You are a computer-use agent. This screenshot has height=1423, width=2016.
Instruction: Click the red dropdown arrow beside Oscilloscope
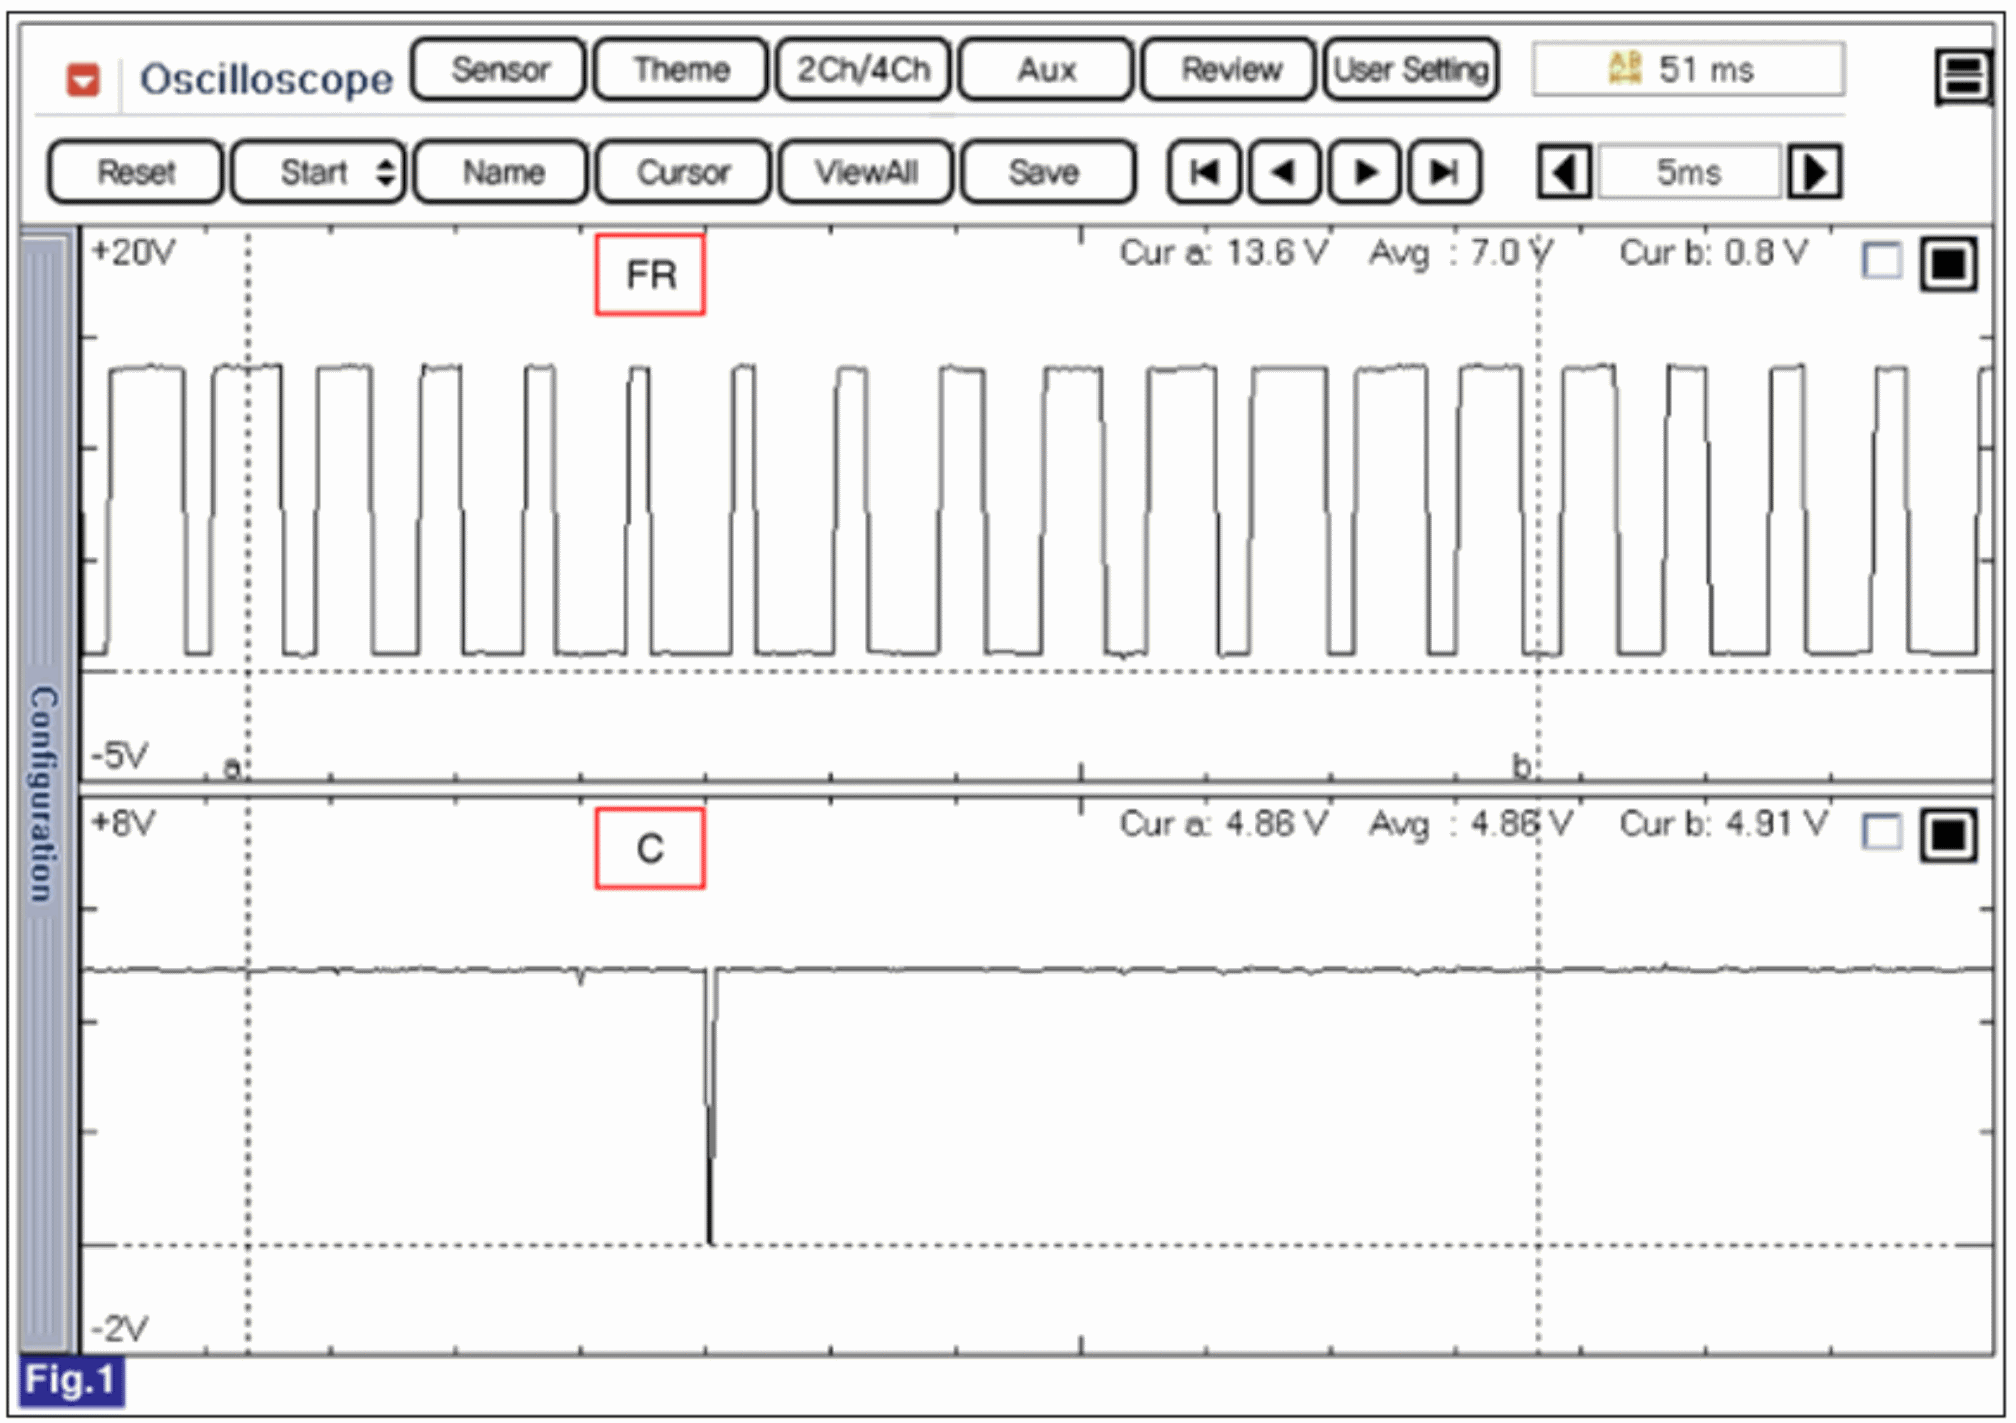pos(83,80)
